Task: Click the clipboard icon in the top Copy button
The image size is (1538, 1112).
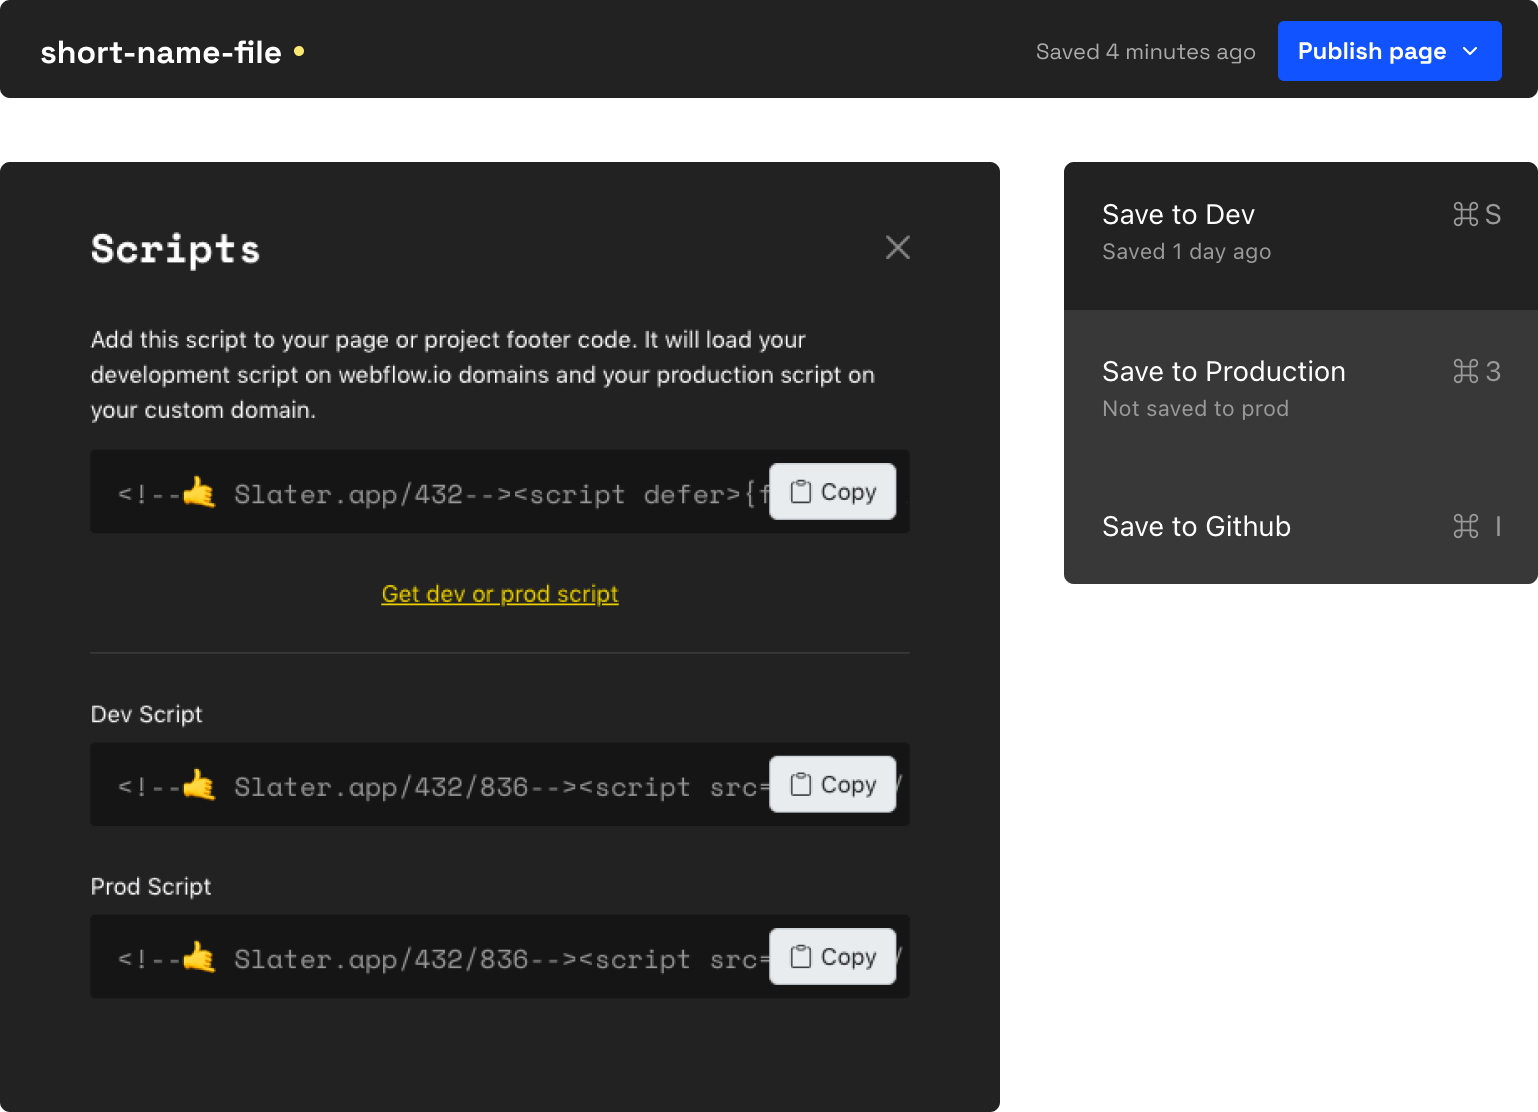Action: pos(801,492)
